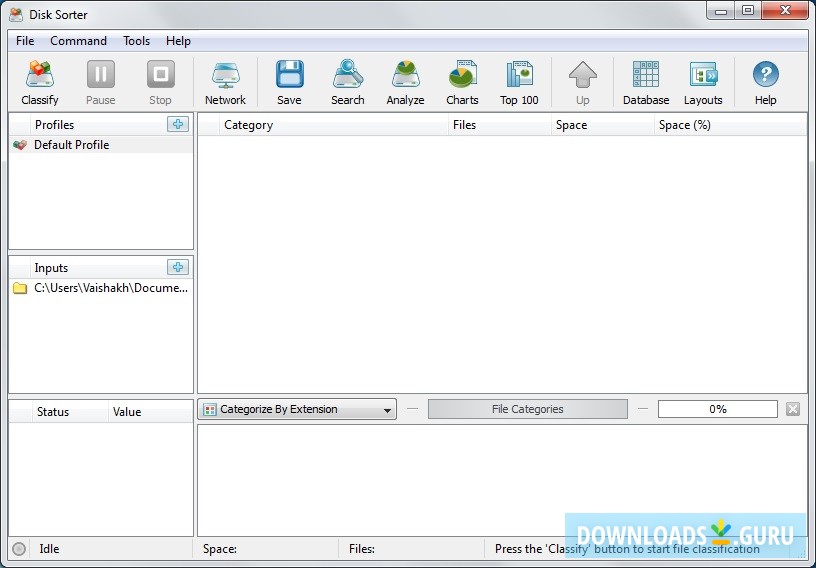Click the Value column header
816x568 pixels.
[150, 412]
